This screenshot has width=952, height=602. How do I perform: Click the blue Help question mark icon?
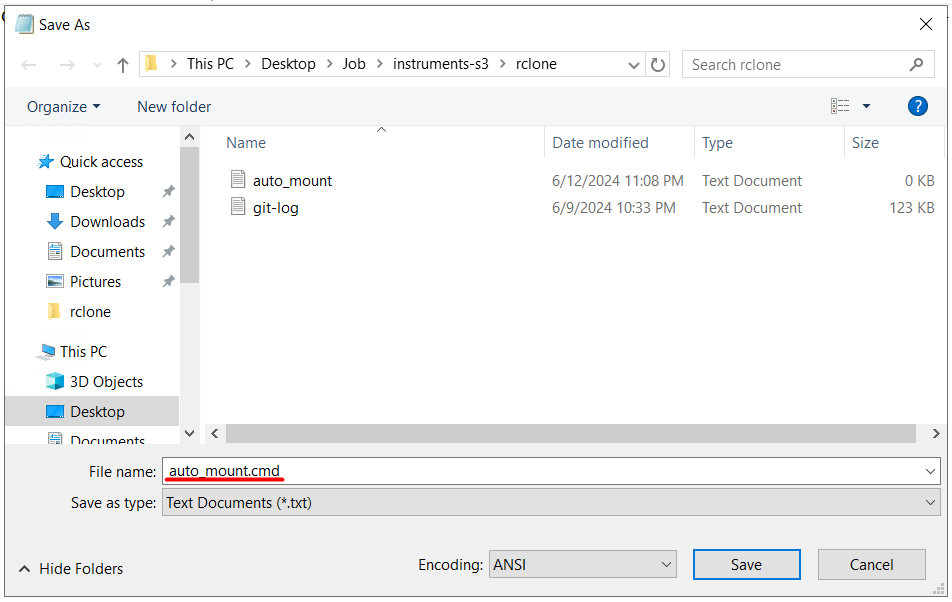tap(917, 106)
